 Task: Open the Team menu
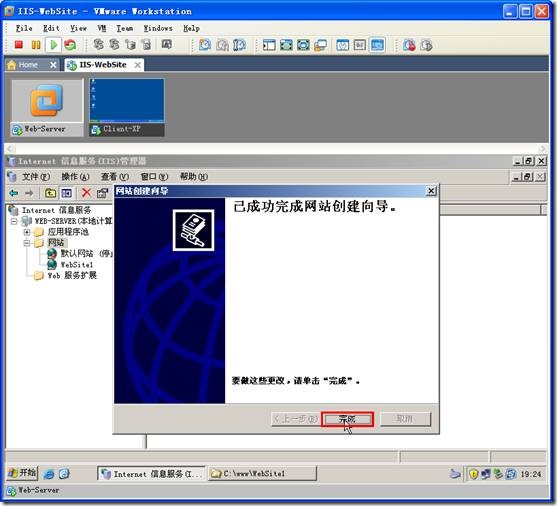125,28
